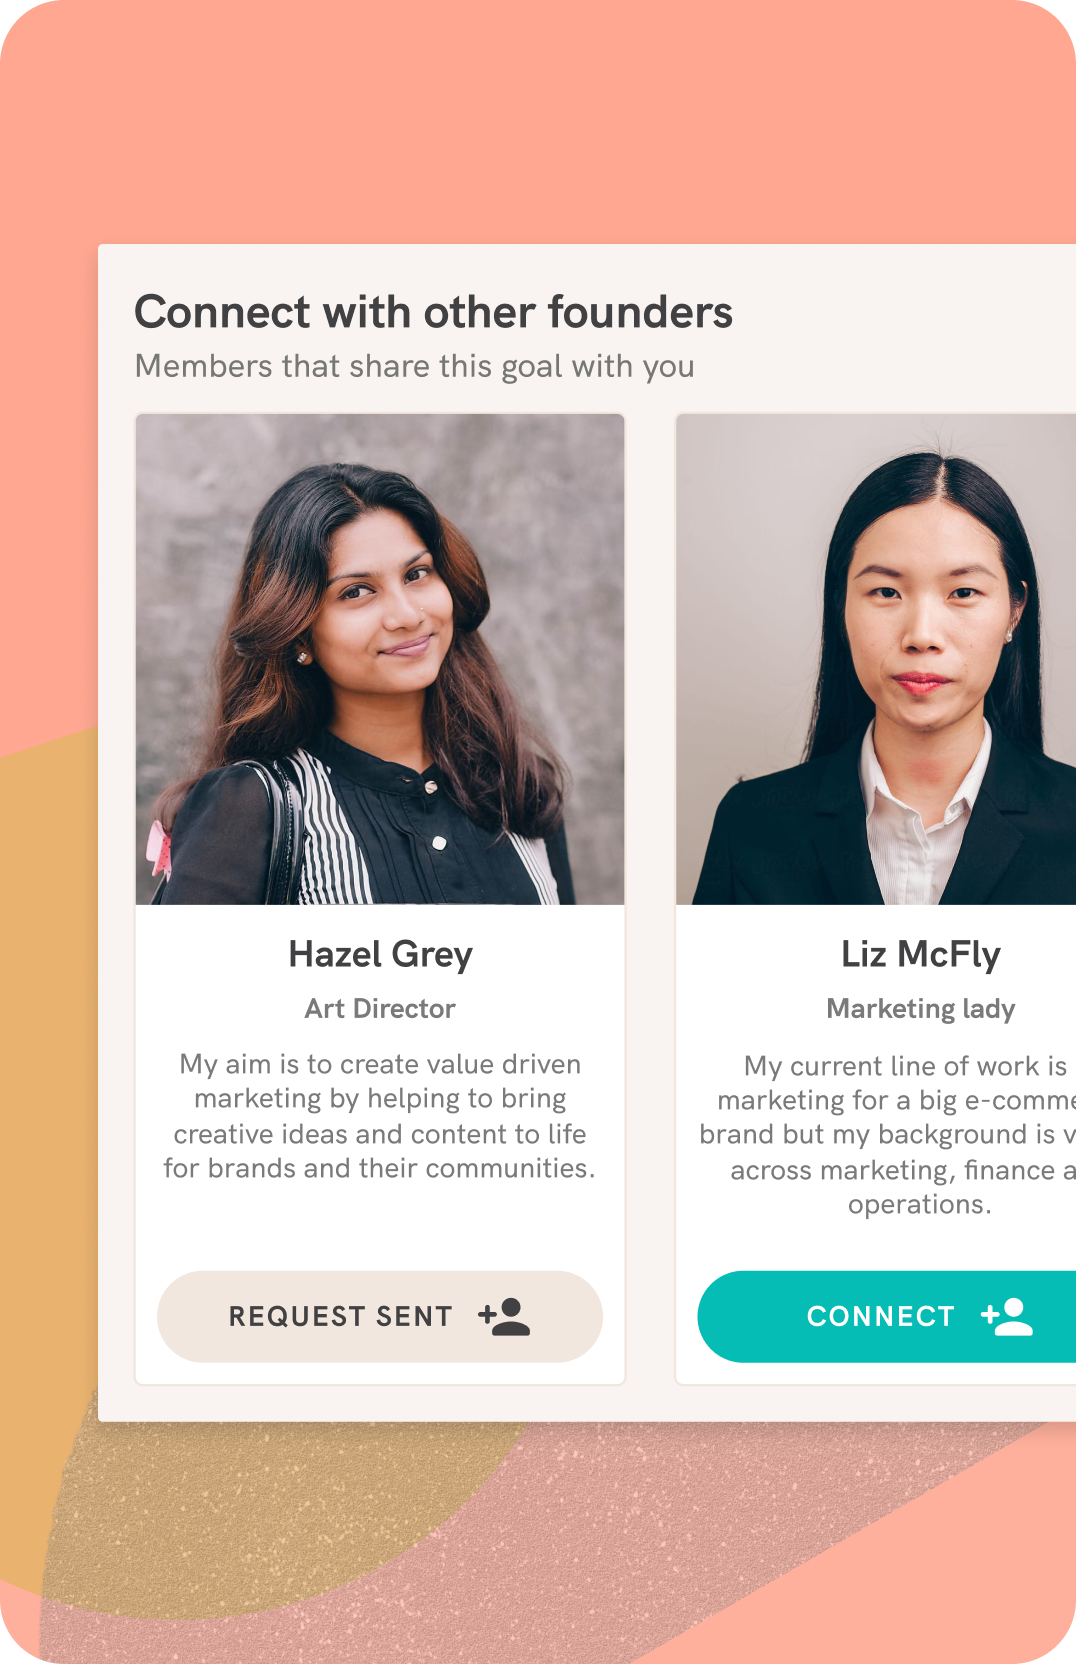Image resolution: width=1076 pixels, height=1664 pixels.
Task: Click the add-person icon on Request Sent button
Action: [x=505, y=1316]
